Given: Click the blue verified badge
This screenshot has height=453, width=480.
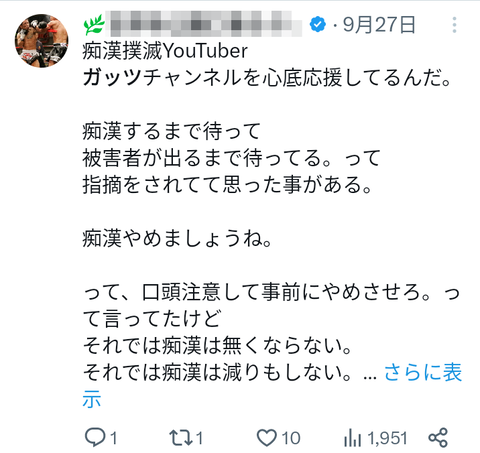Looking at the screenshot, I should coord(318,24).
